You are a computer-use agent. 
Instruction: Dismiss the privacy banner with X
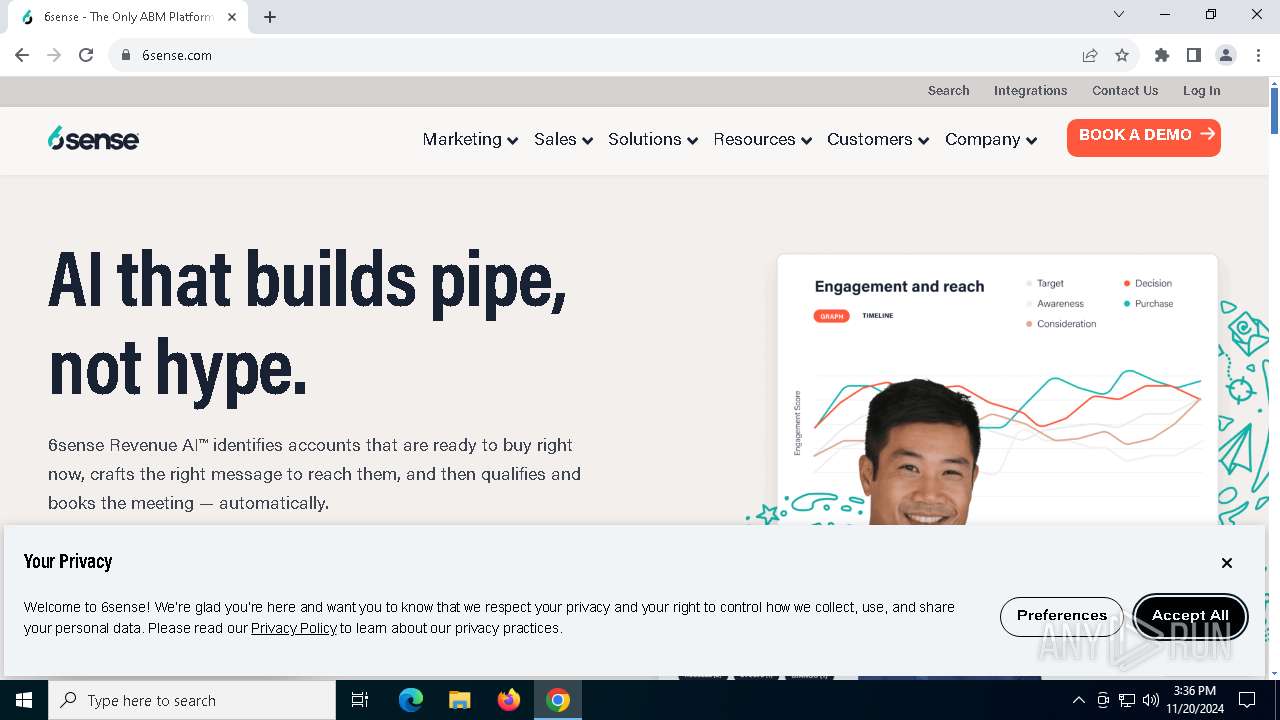[1227, 563]
